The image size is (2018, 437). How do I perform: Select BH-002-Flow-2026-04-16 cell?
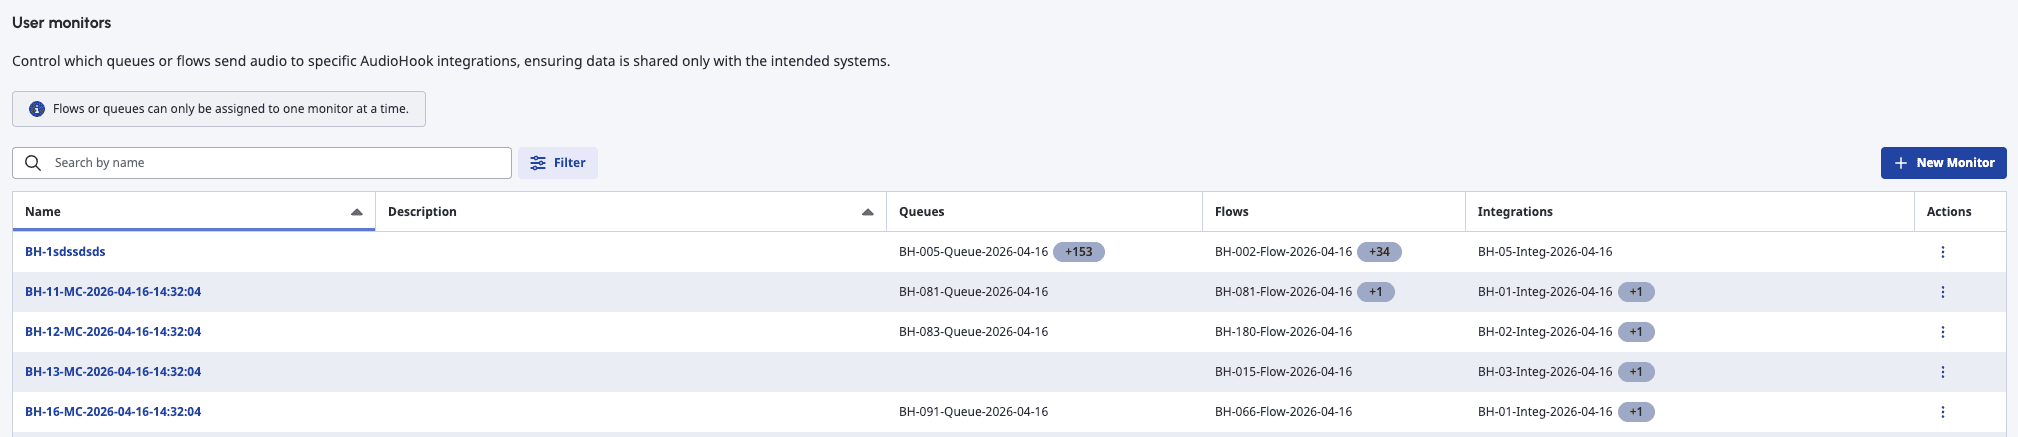tap(1283, 252)
